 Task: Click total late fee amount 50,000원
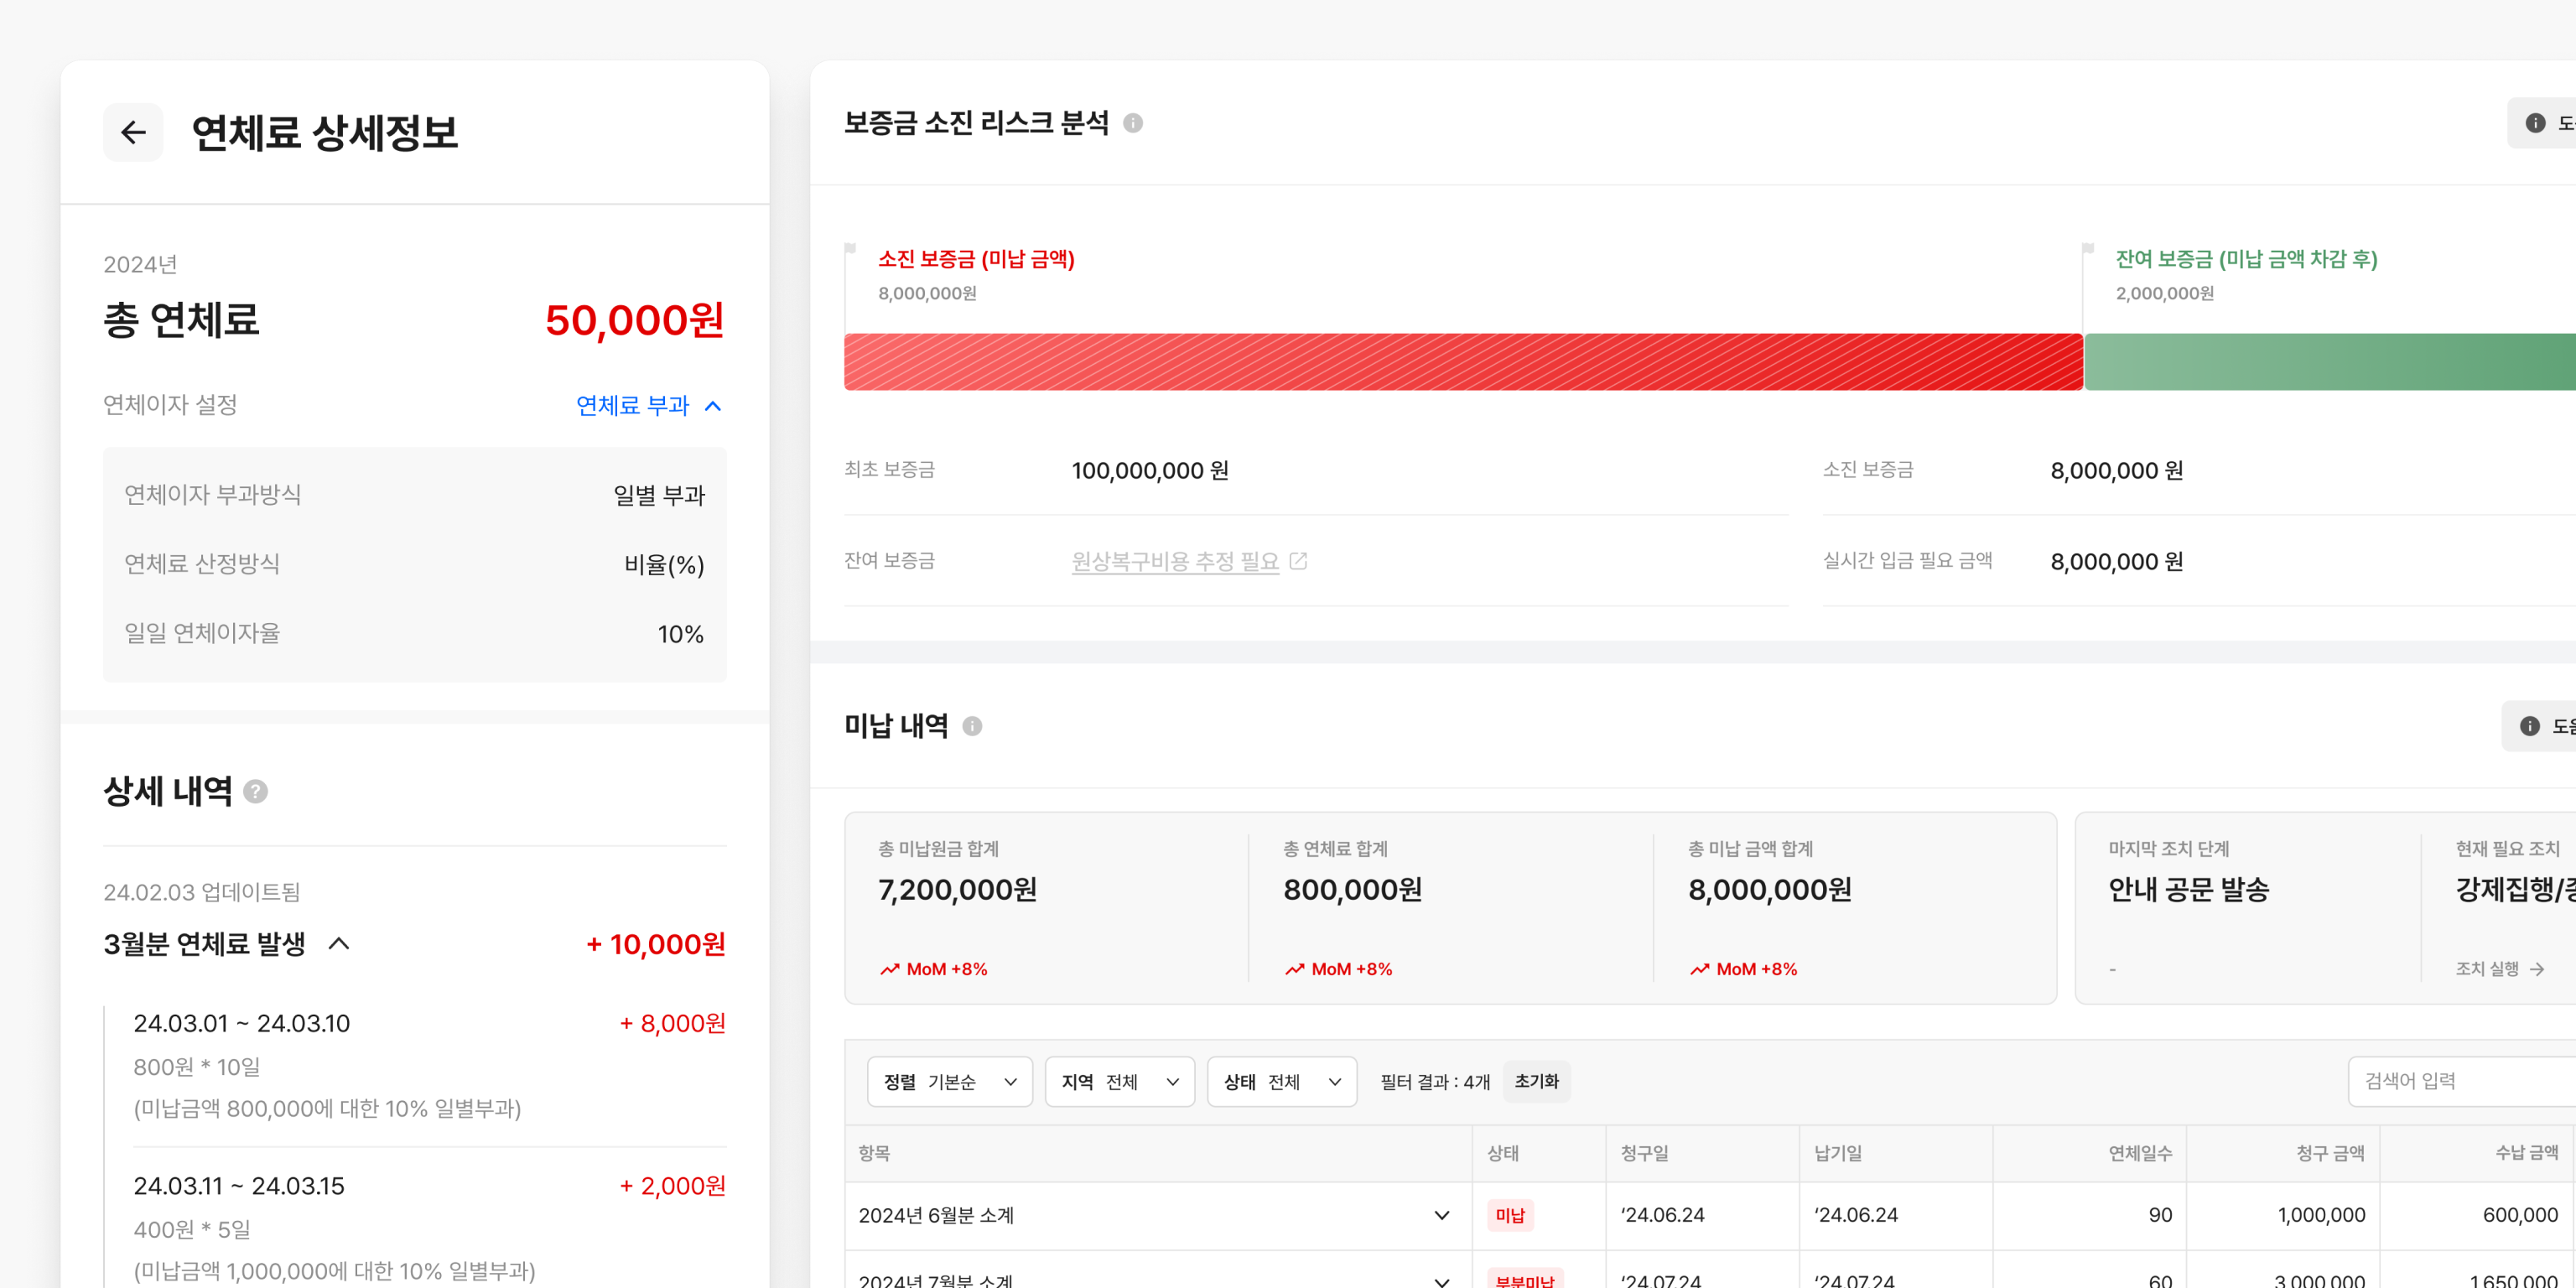click(x=634, y=321)
